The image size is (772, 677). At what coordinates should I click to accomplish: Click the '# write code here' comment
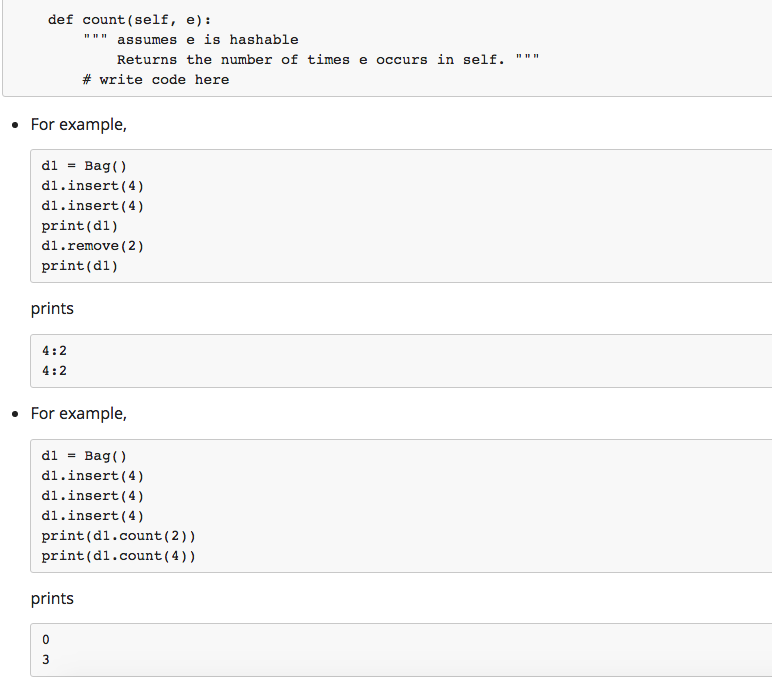(156, 80)
